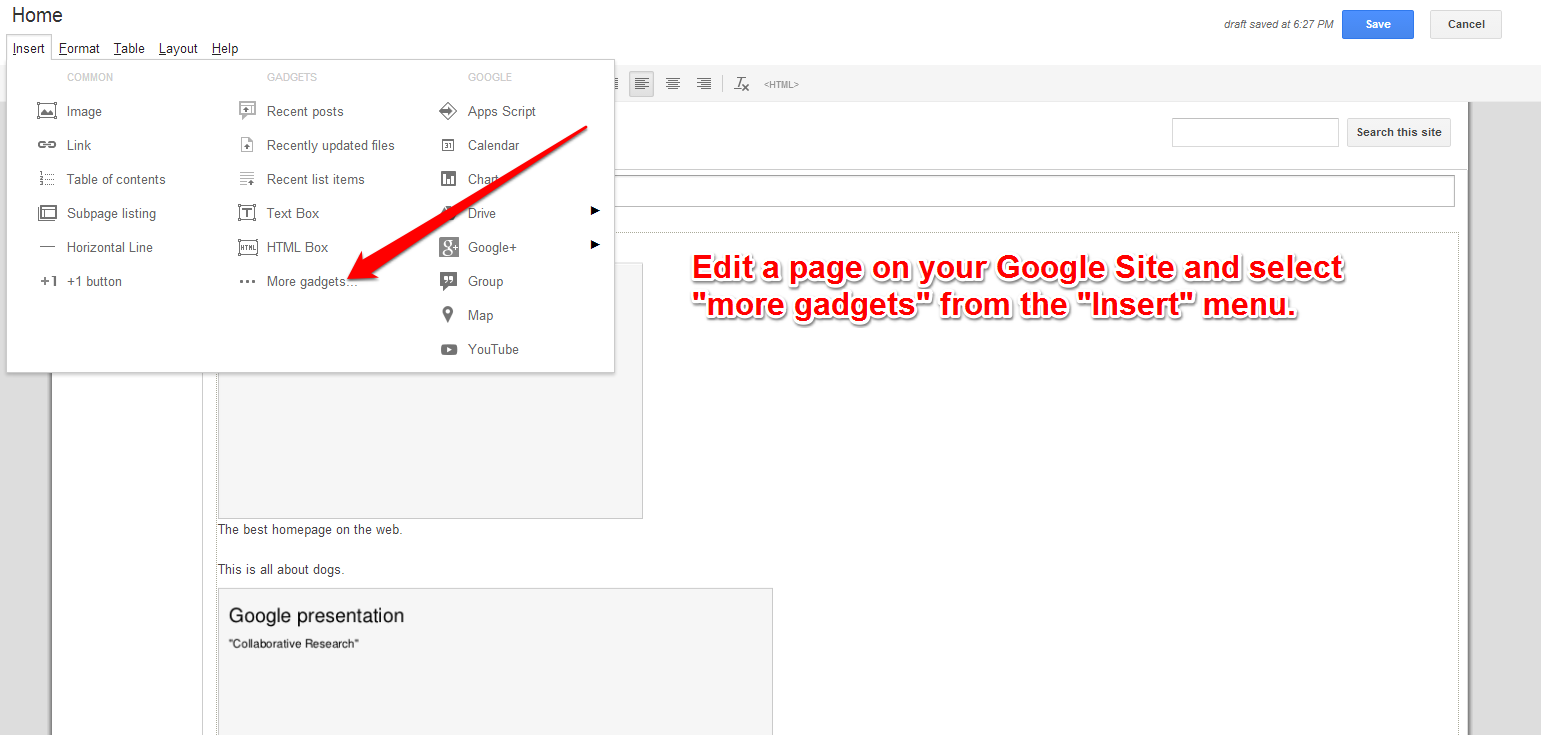Click the Image icon in Insert menu
Screen dimensions: 1541x735
click(47, 111)
